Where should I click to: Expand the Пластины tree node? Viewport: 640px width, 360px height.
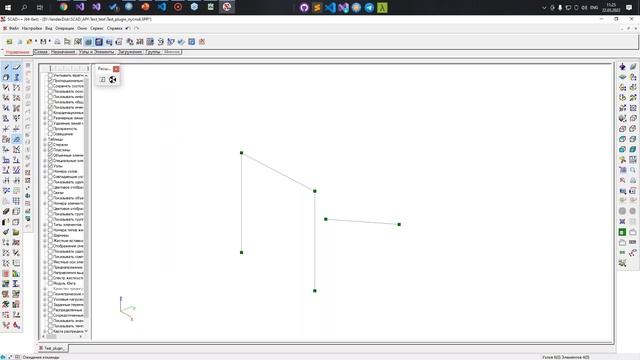click(x=45, y=150)
